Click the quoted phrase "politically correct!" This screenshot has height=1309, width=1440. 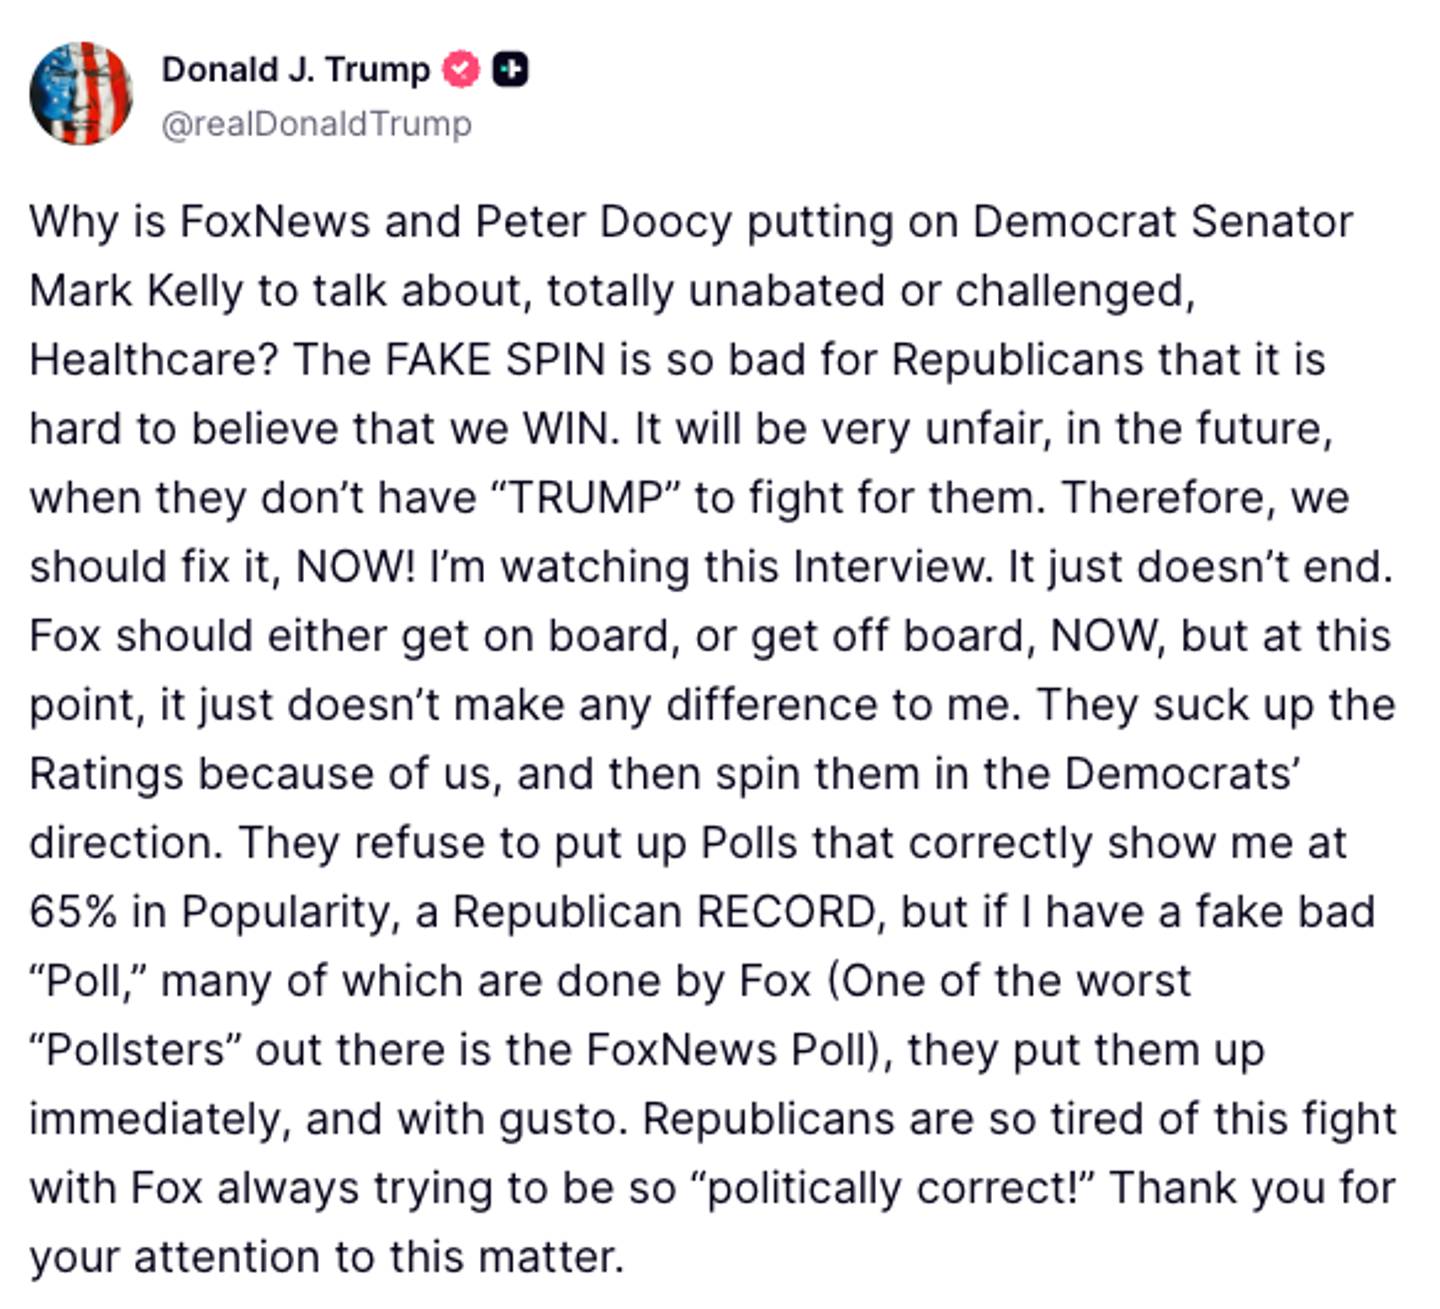pyautogui.click(x=892, y=1188)
